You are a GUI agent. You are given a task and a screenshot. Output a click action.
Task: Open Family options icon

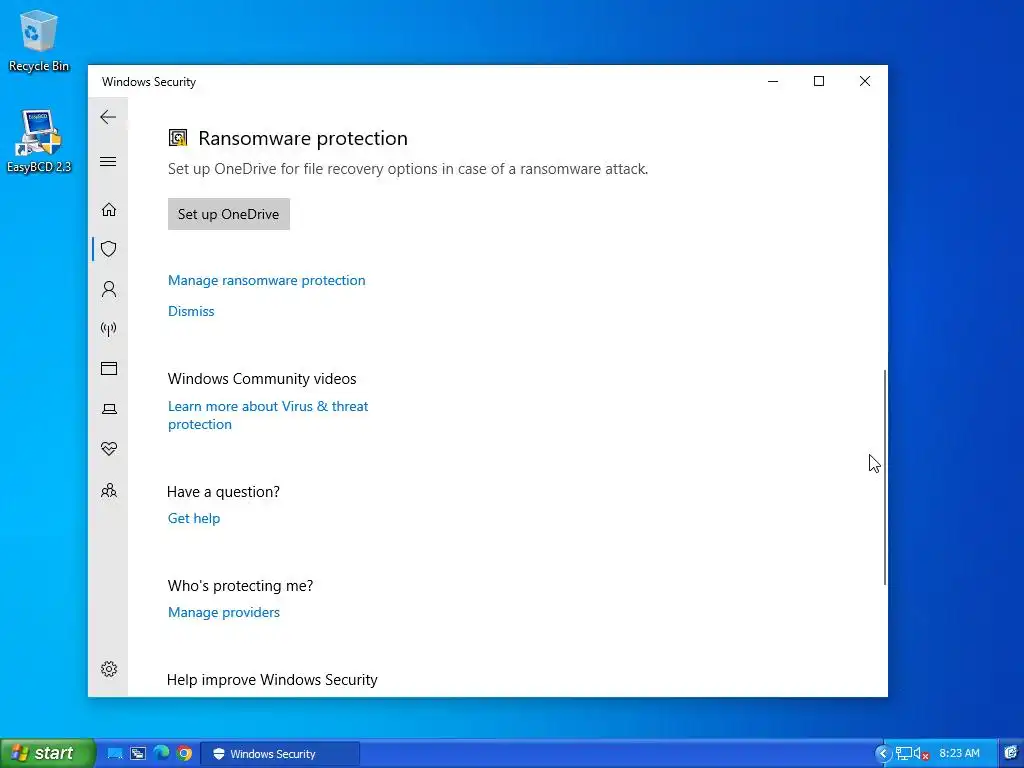click(108, 490)
